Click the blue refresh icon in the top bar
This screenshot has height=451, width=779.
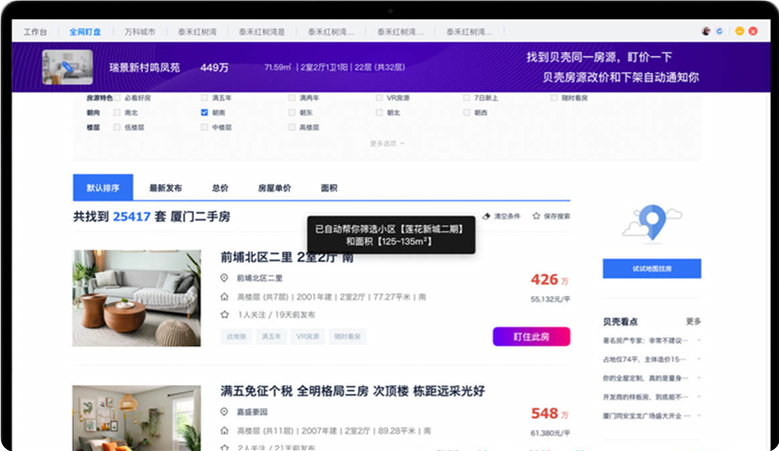[719, 31]
